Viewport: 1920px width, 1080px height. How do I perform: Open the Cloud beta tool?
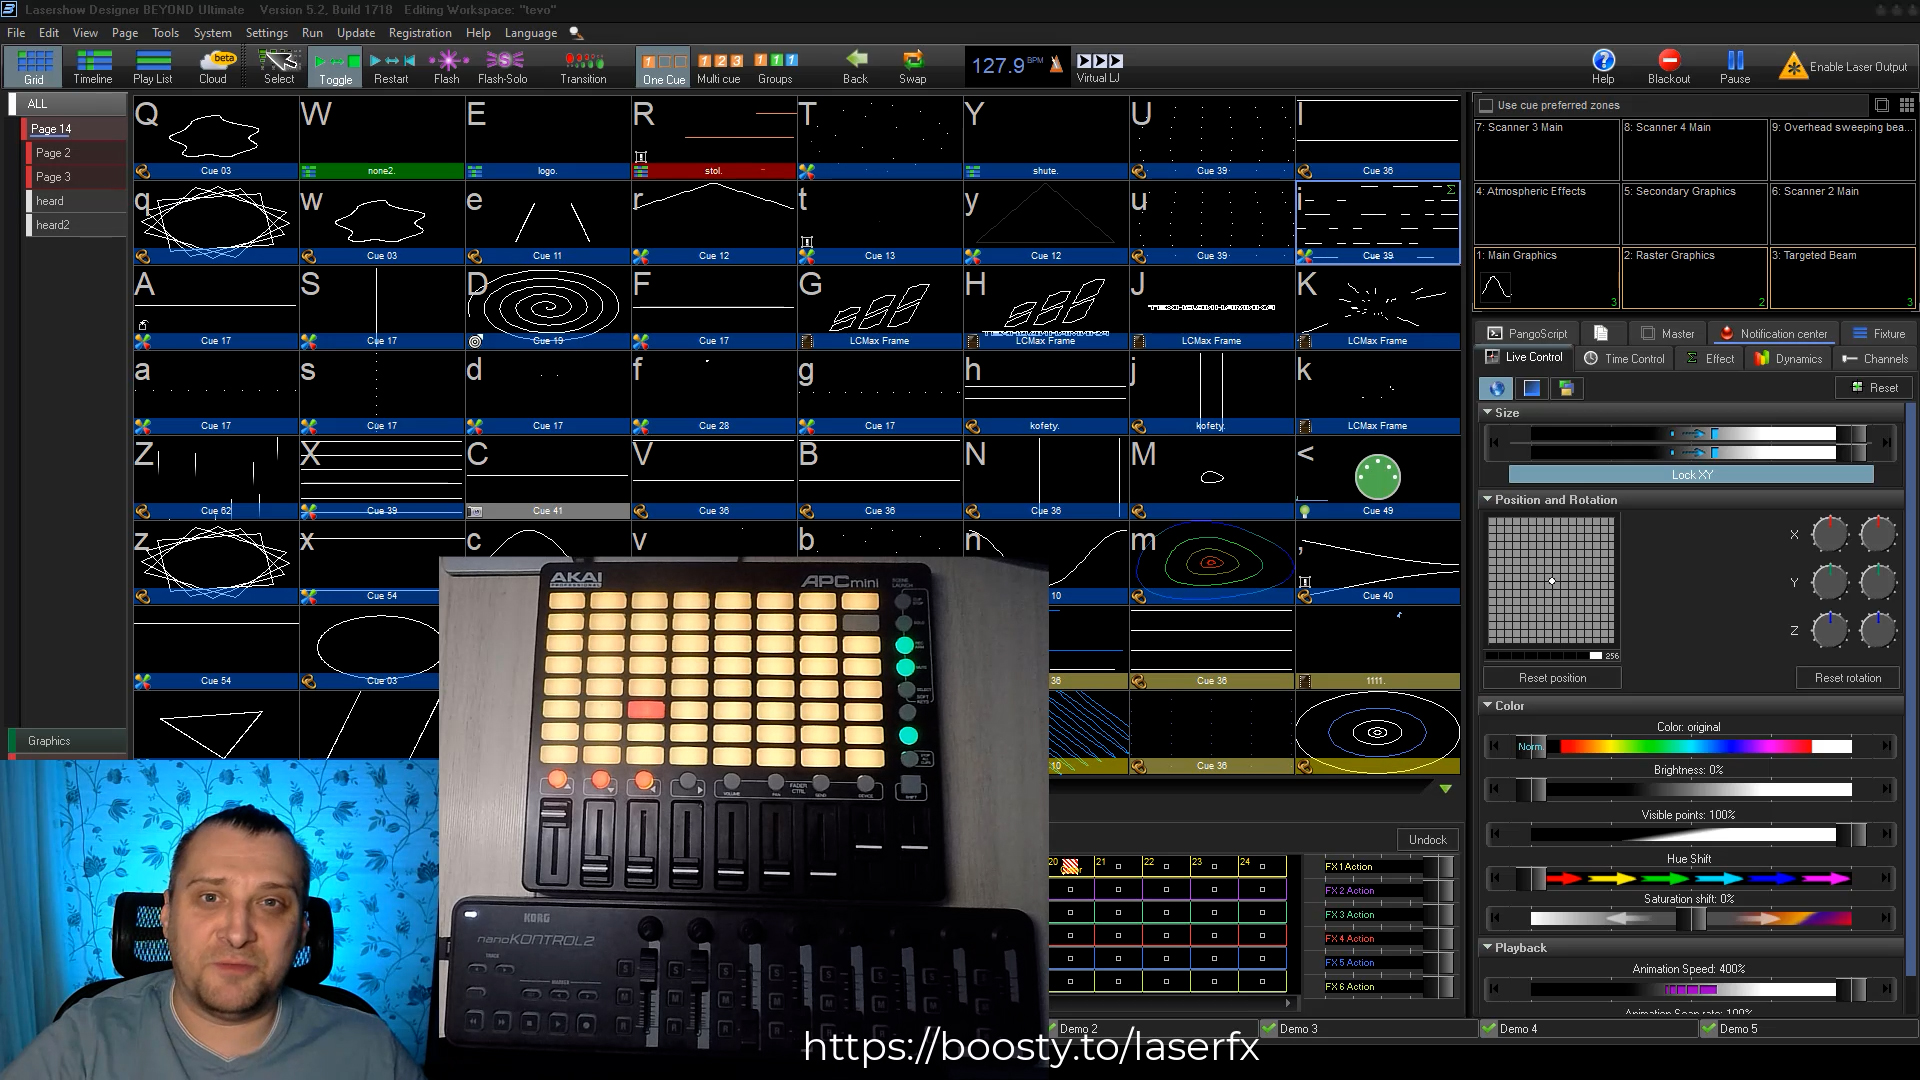pyautogui.click(x=213, y=67)
